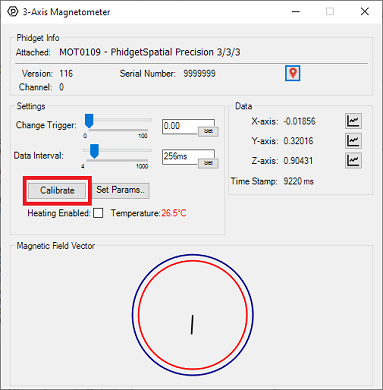
Task: Click the red Temperature reading
Action: 174,213
